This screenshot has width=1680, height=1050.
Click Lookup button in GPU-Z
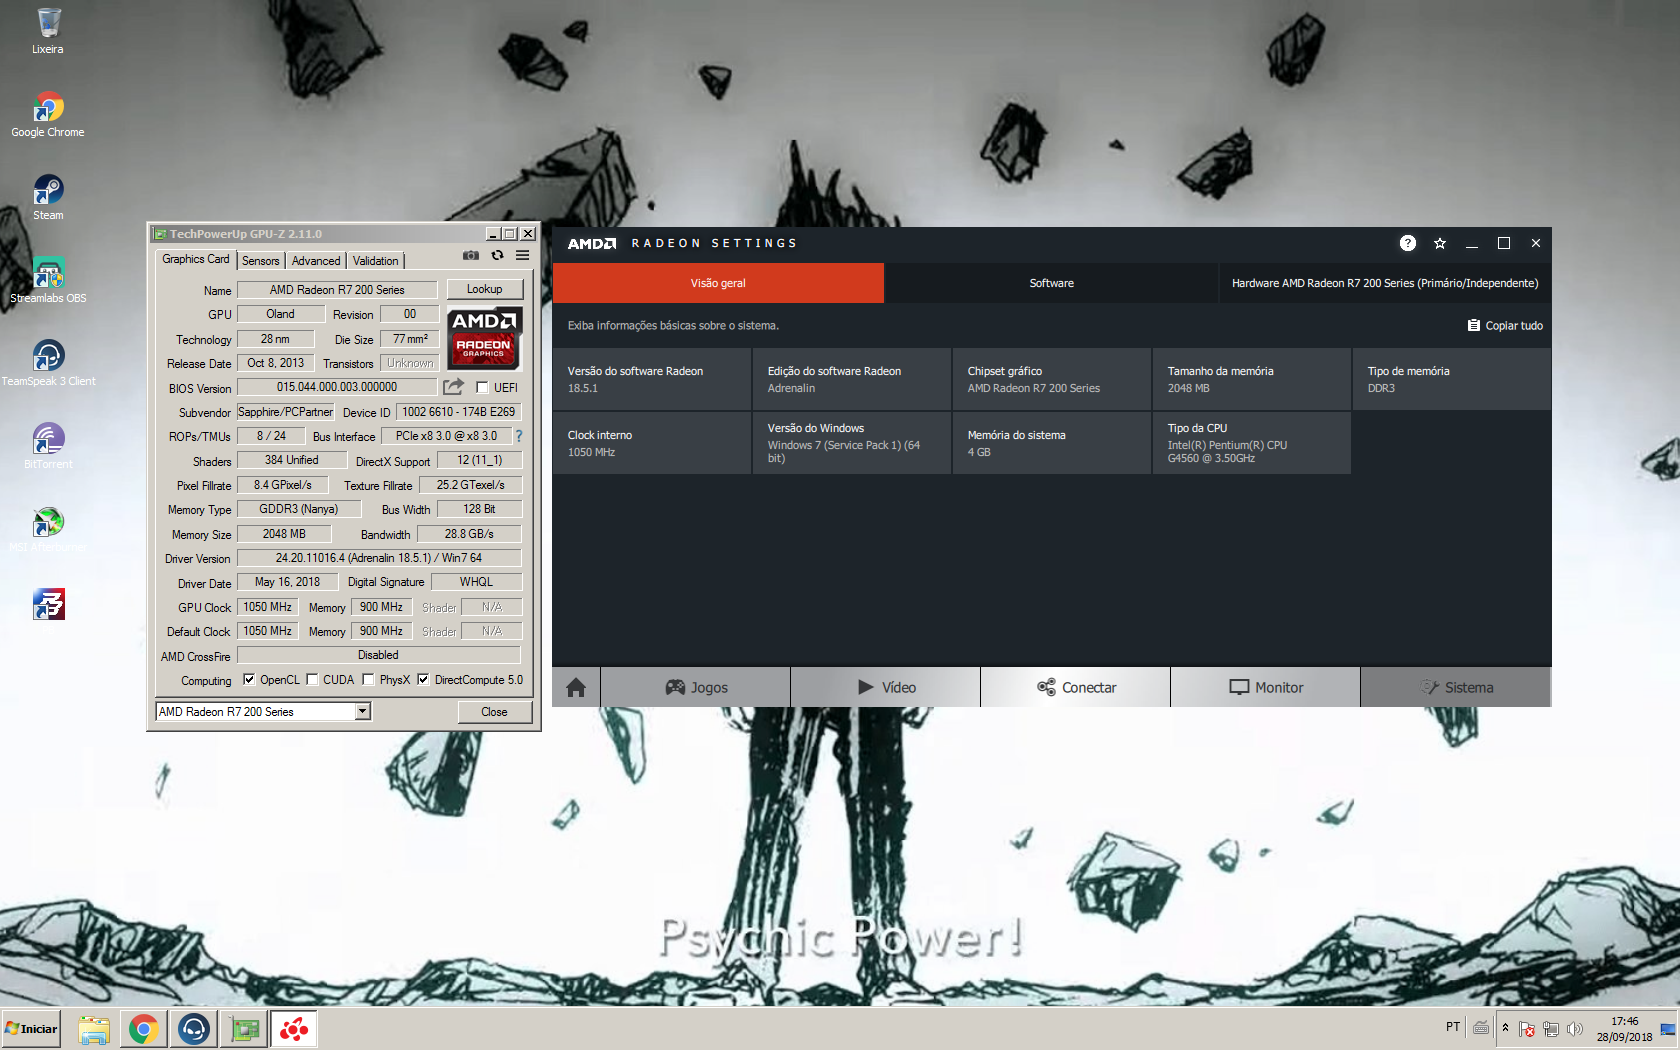484,289
